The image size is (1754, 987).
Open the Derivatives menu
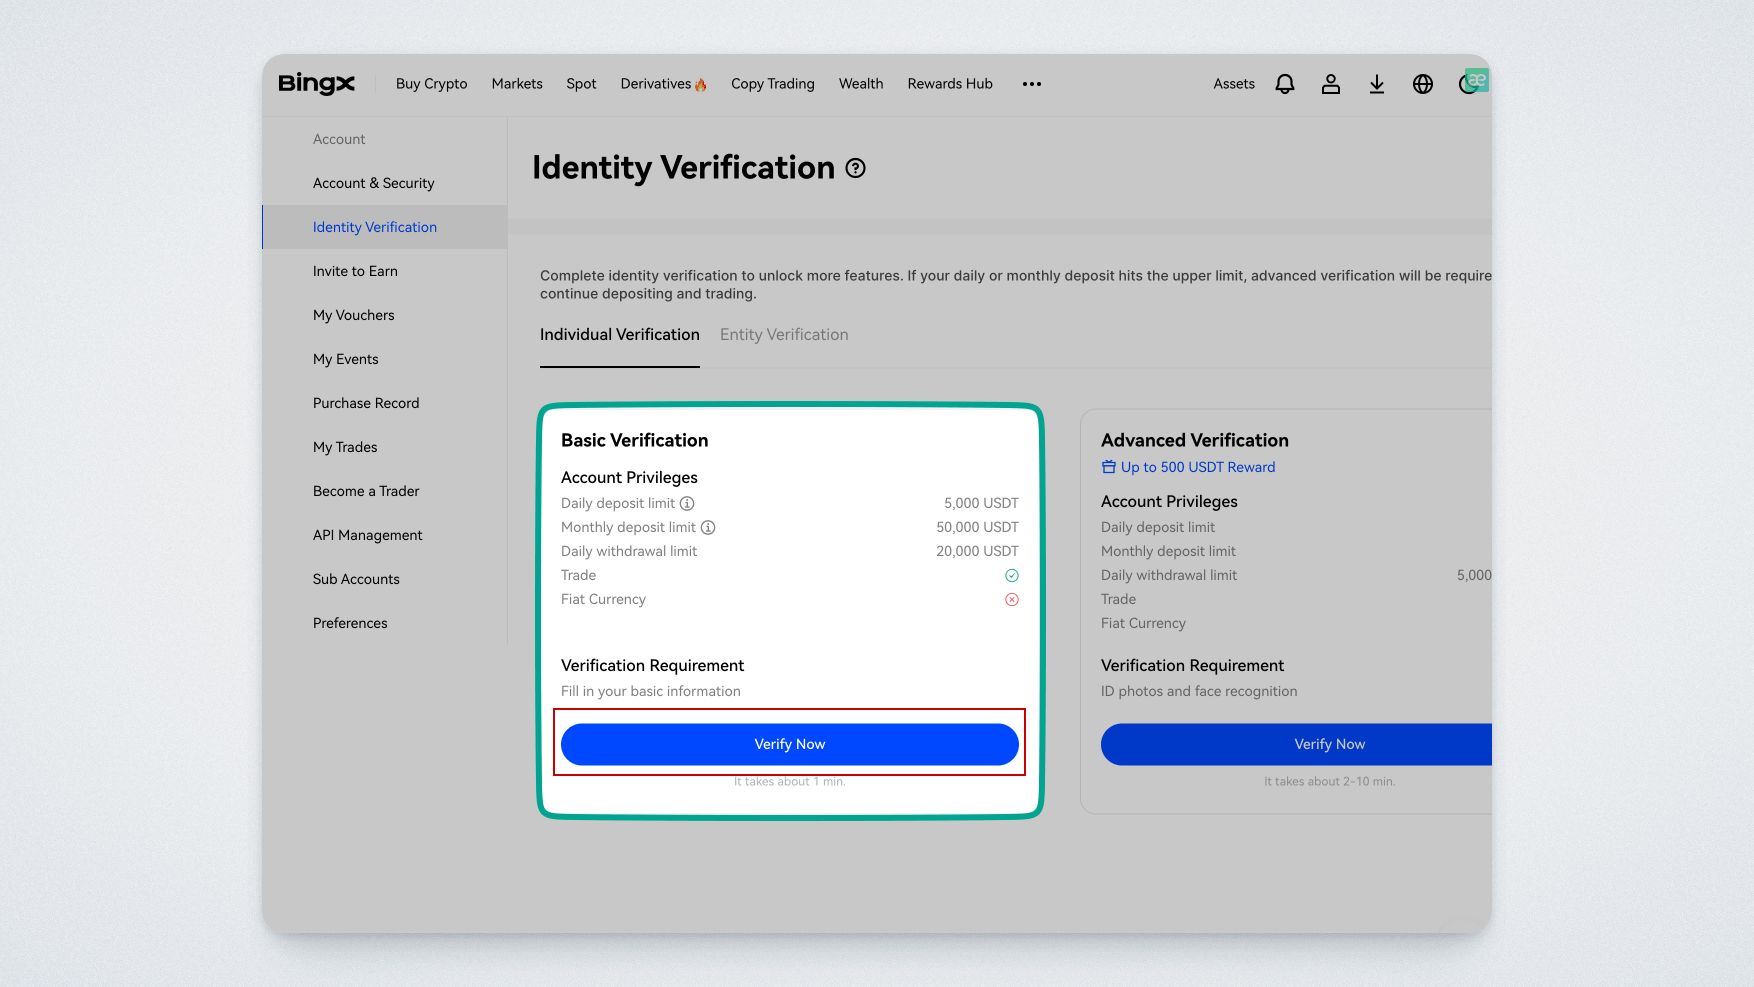(662, 84)
